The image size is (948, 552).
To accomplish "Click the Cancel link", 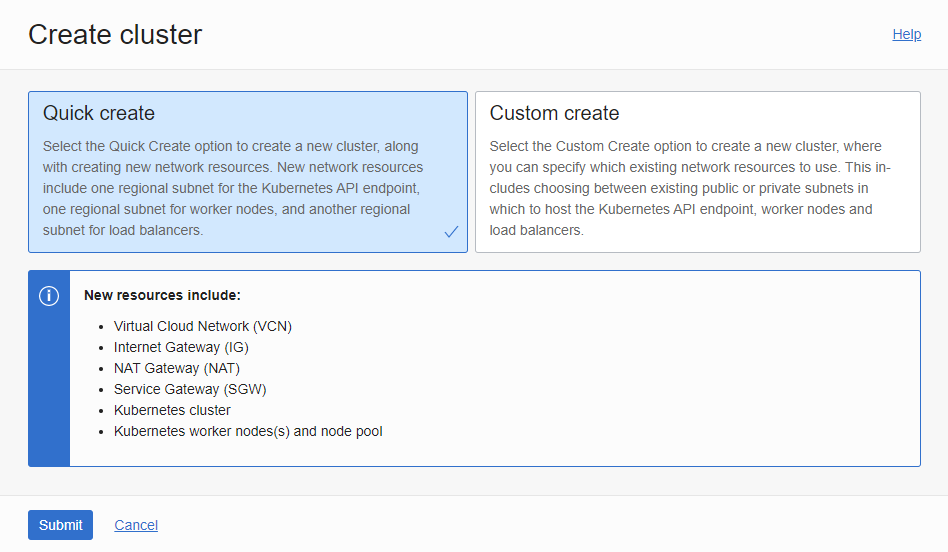I will [x=136, y=525].
